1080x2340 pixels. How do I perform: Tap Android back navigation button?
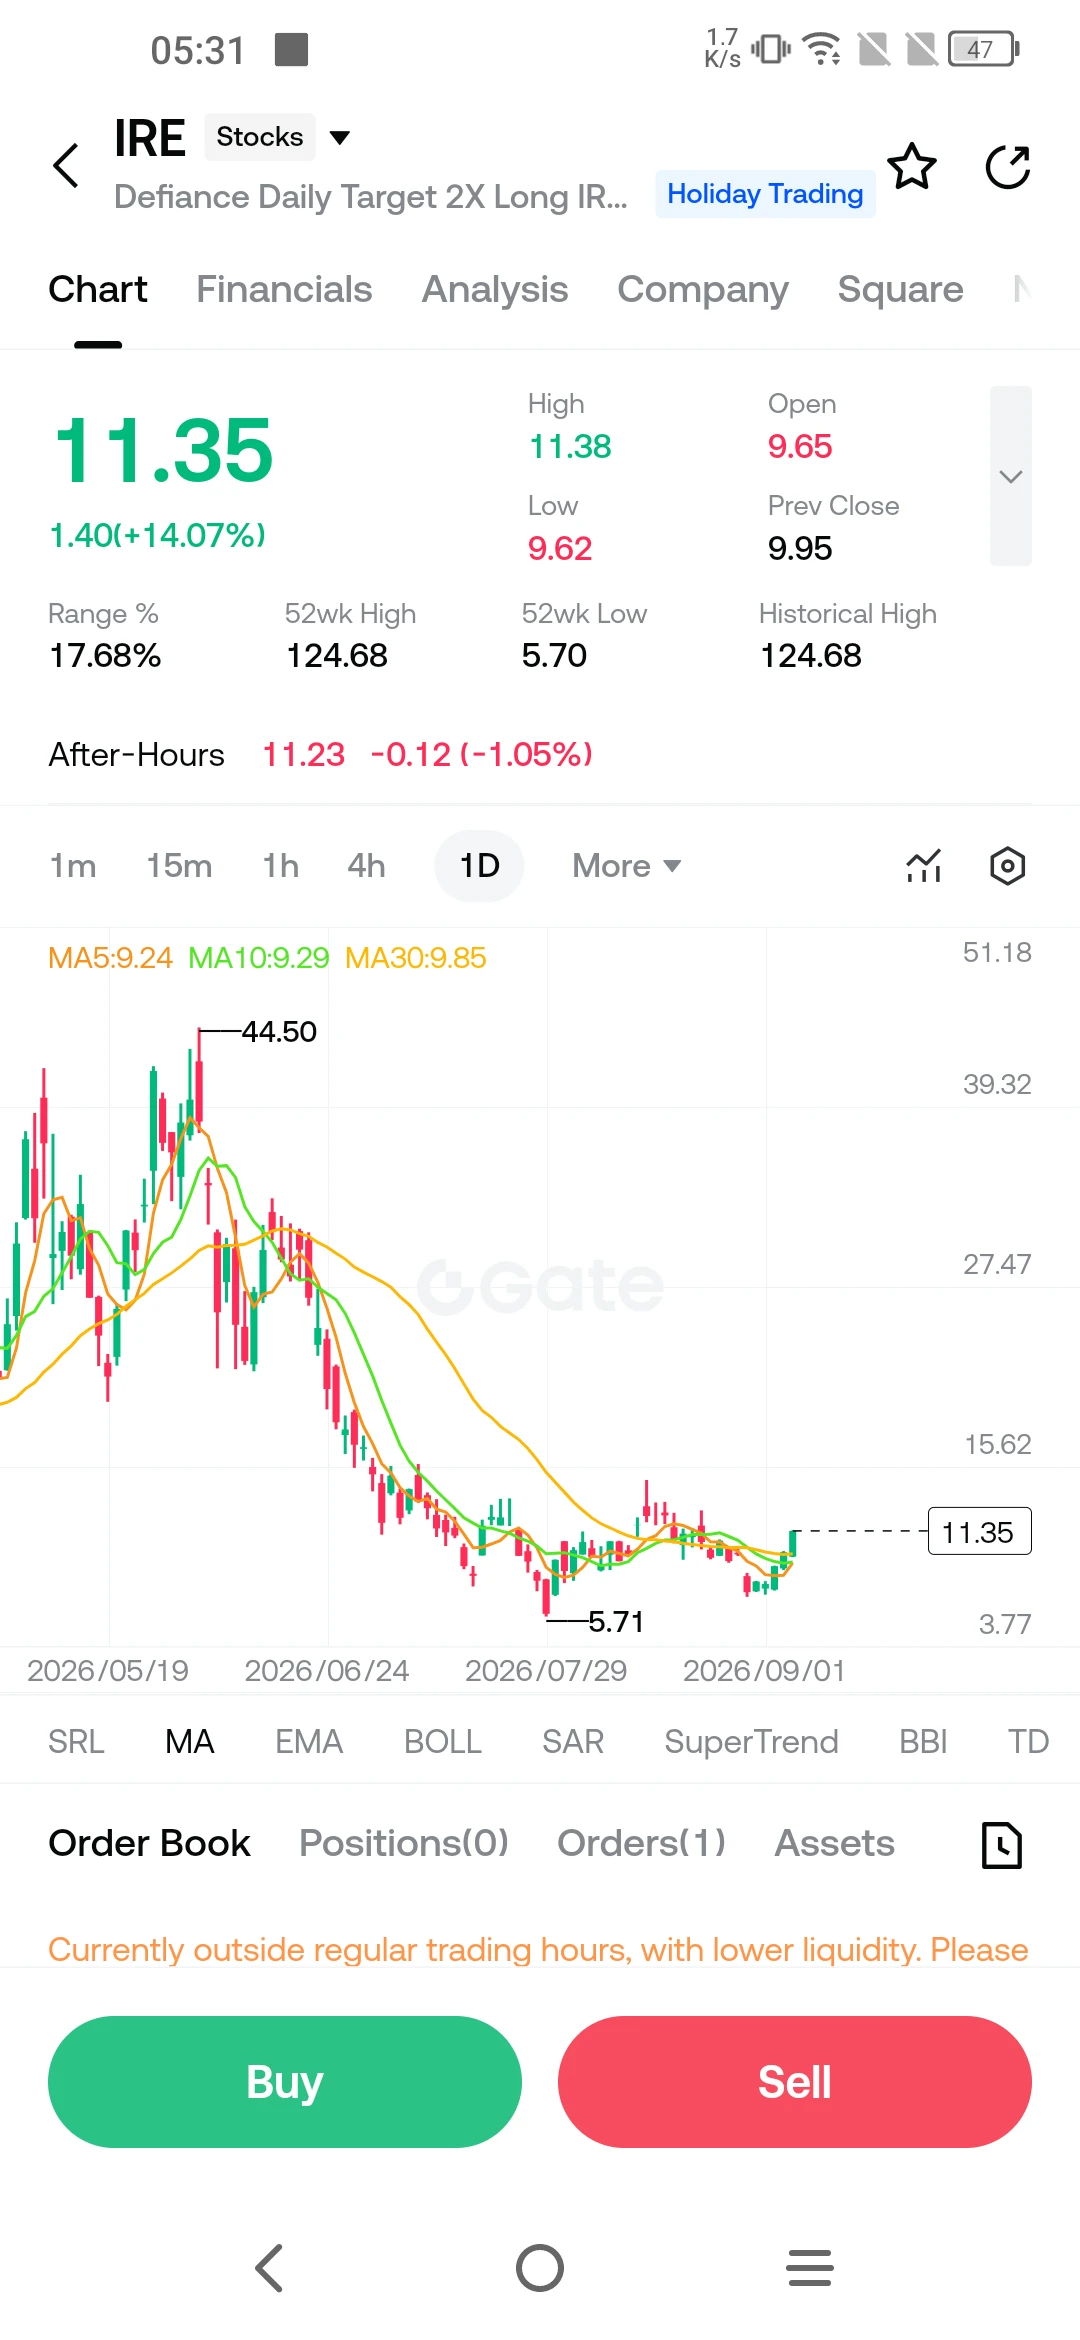(x=270, y=2267)
